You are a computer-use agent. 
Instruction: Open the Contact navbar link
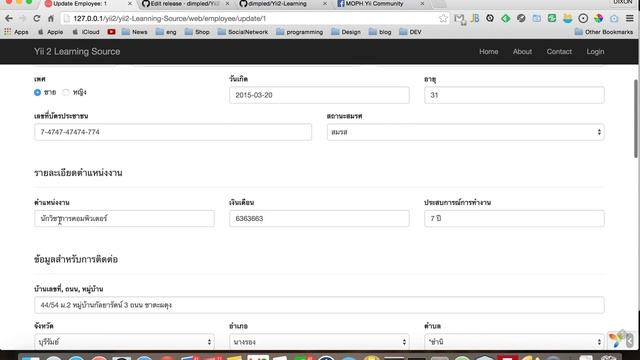(559, 51)
